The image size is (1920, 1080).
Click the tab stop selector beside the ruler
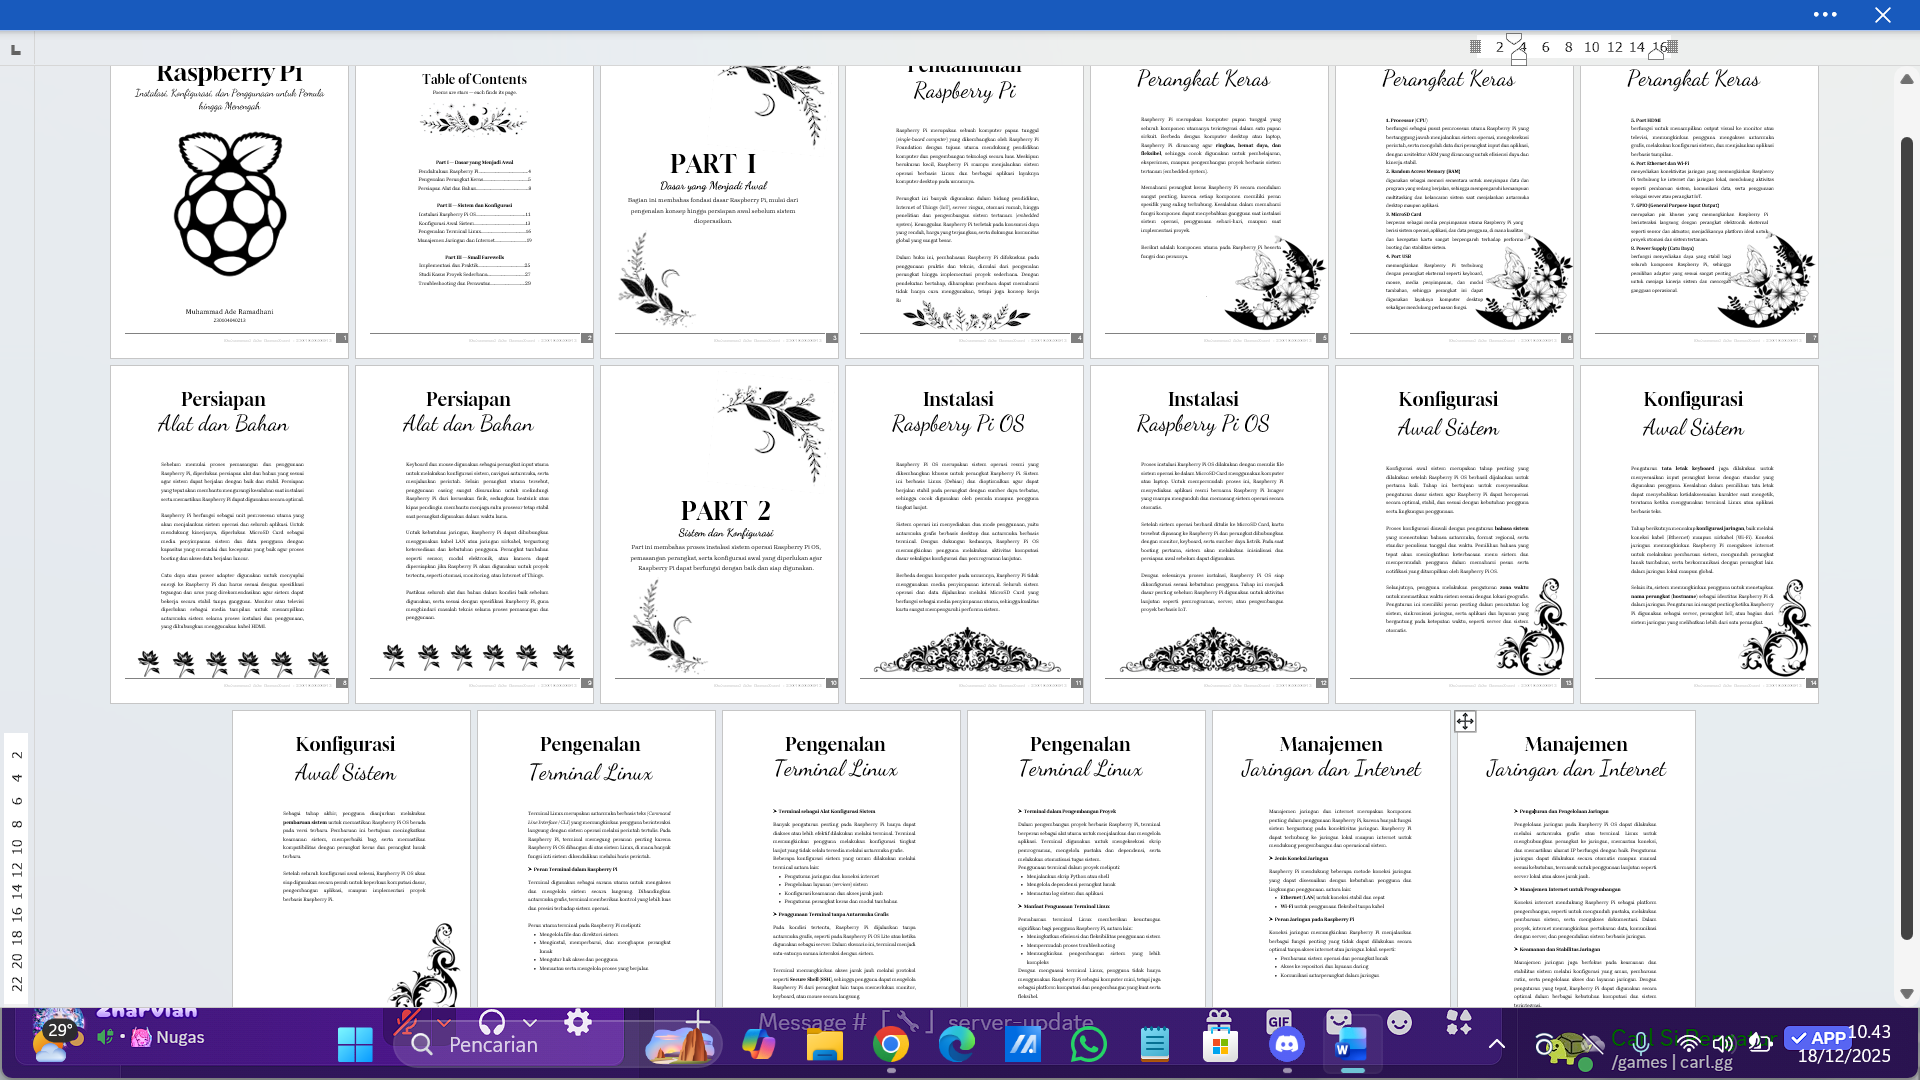pos(16,49)
